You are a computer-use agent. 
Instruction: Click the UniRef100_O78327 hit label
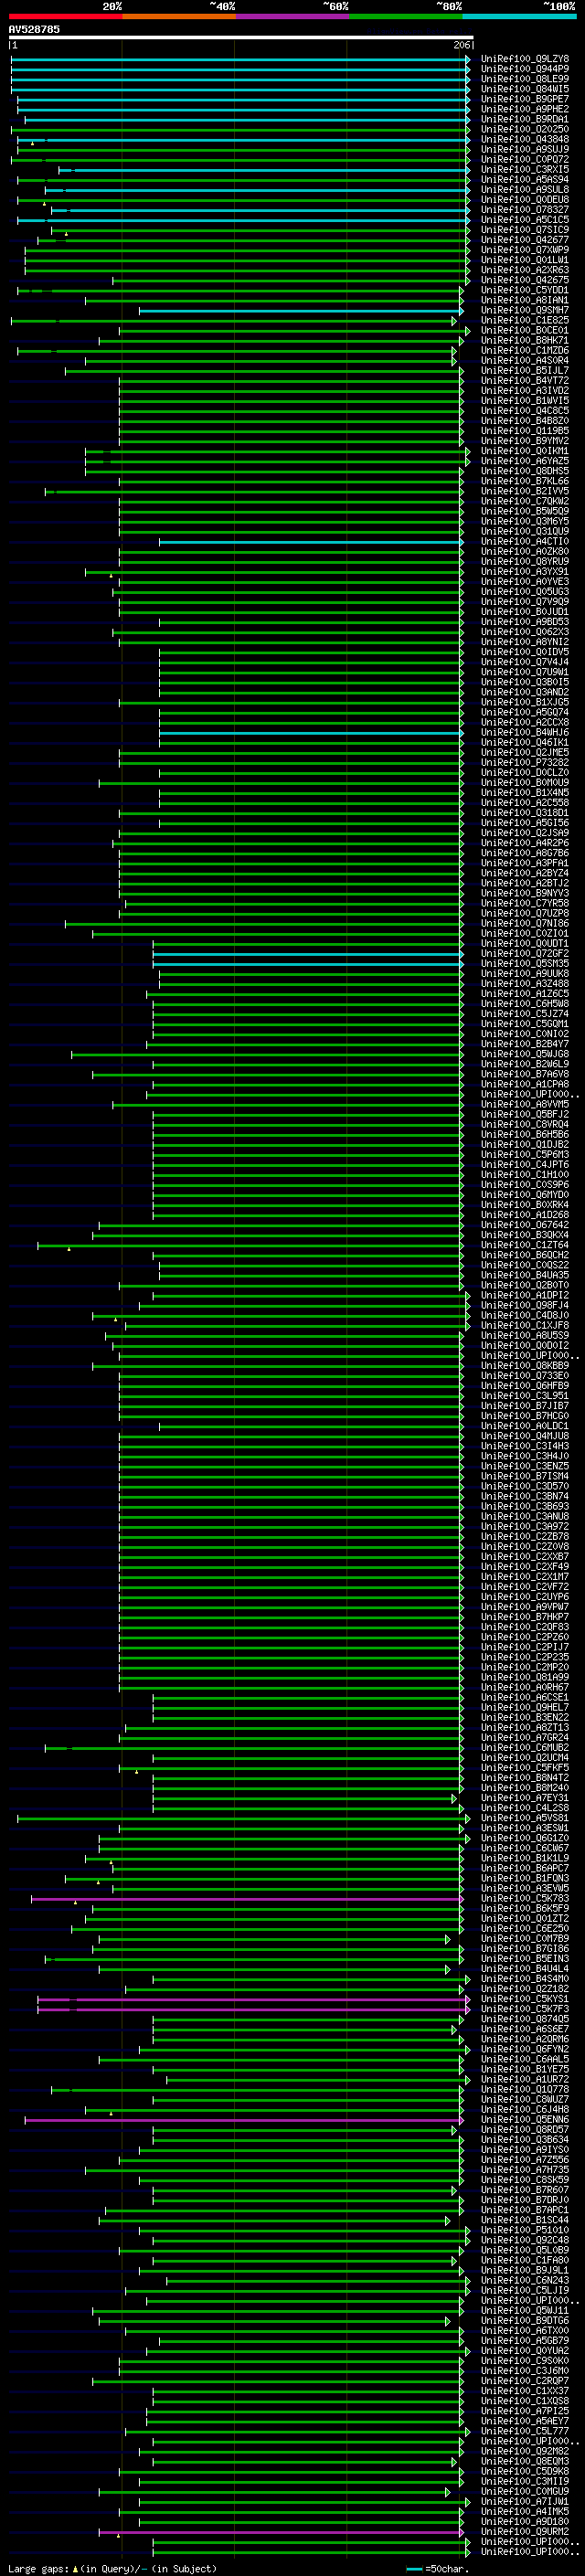[x=525, y=210]
